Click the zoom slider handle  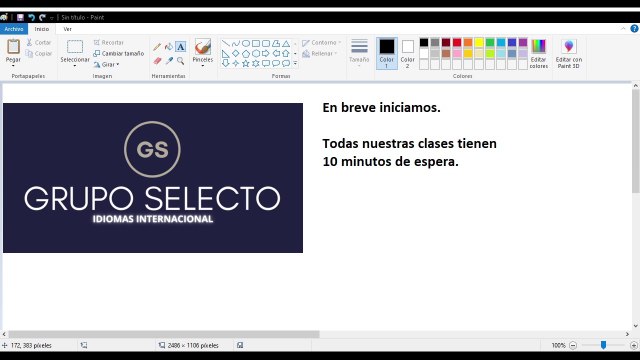coord(603,345)
